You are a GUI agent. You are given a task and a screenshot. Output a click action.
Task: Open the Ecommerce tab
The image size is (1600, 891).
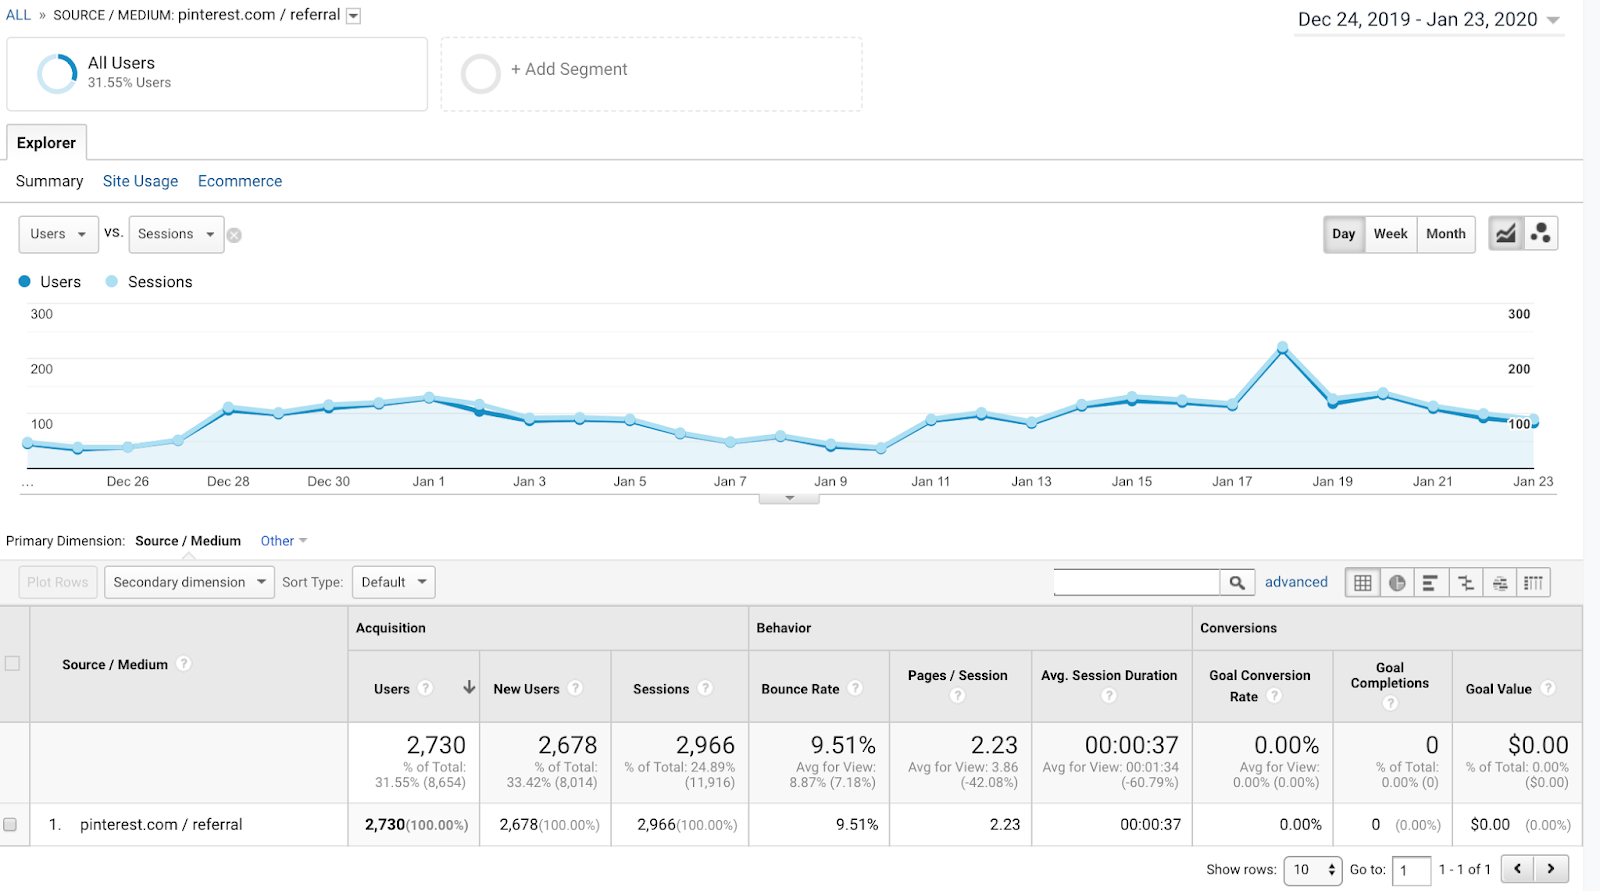240,181
